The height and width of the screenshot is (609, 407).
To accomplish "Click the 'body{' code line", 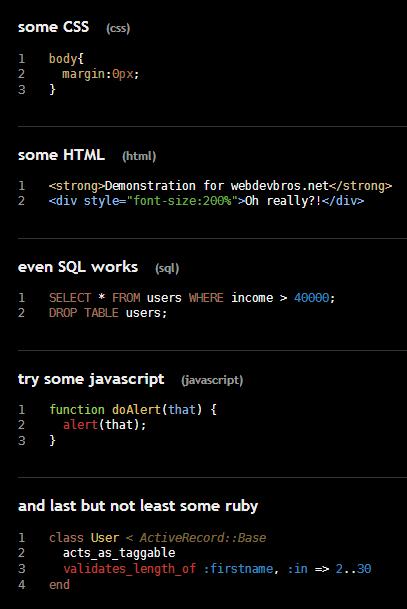I will 66,59.
